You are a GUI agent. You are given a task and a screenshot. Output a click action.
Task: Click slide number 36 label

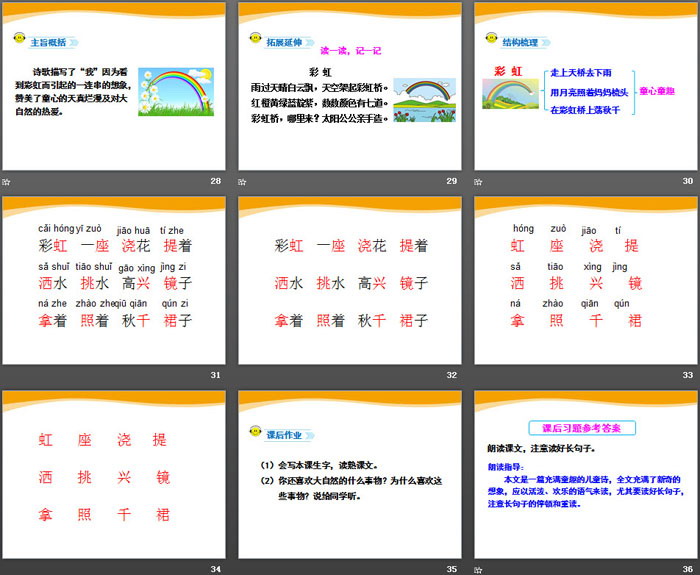pos(688,569)
